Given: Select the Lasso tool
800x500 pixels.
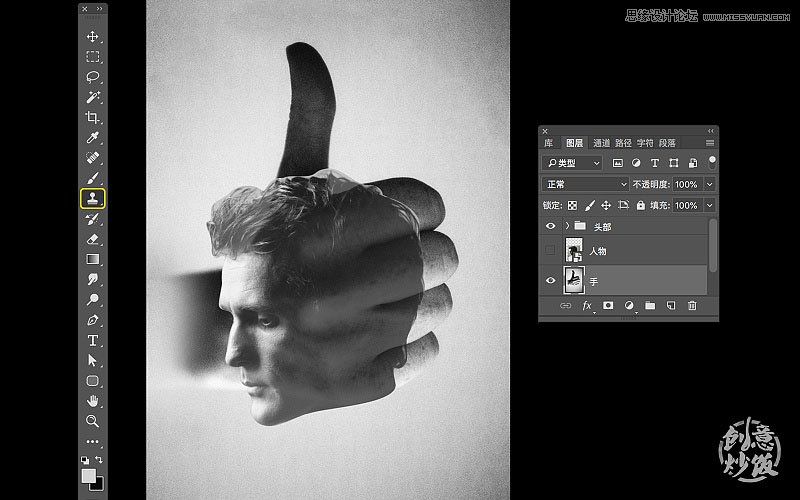Looking at the screenshot, I should coord(93,77).
